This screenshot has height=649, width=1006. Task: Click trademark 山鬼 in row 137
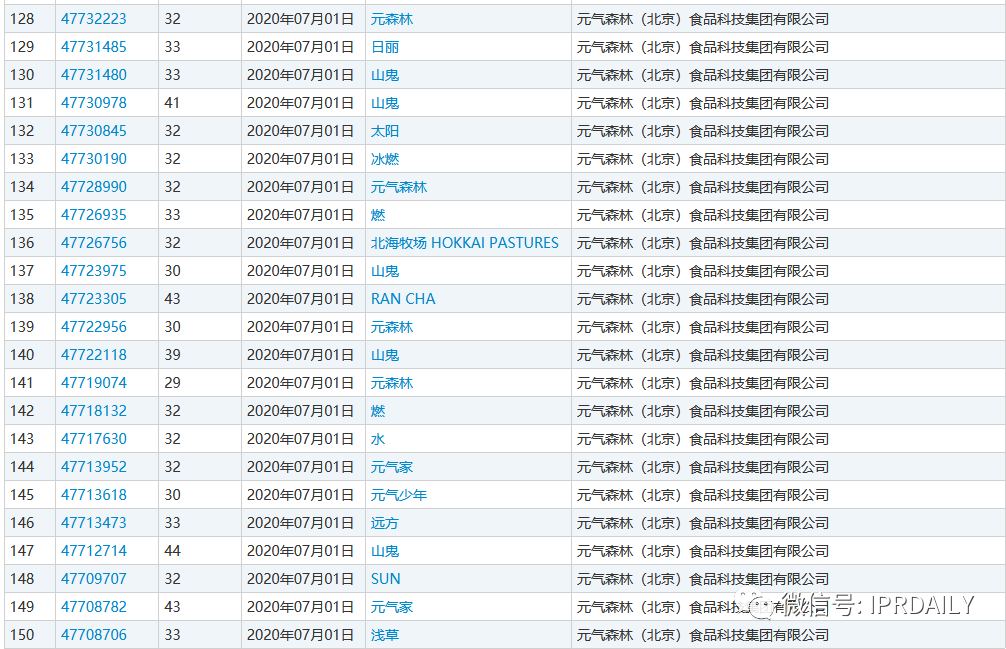tap(385, 271)
